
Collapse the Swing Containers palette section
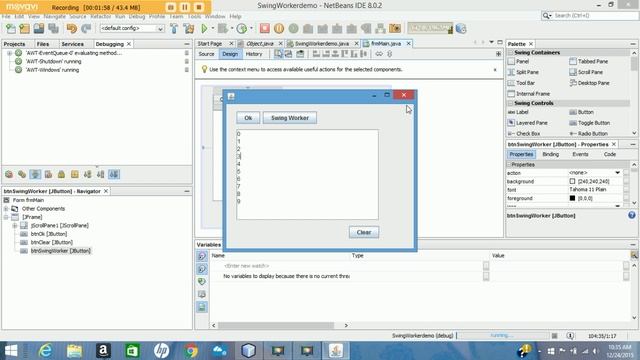tap(511, 53)
